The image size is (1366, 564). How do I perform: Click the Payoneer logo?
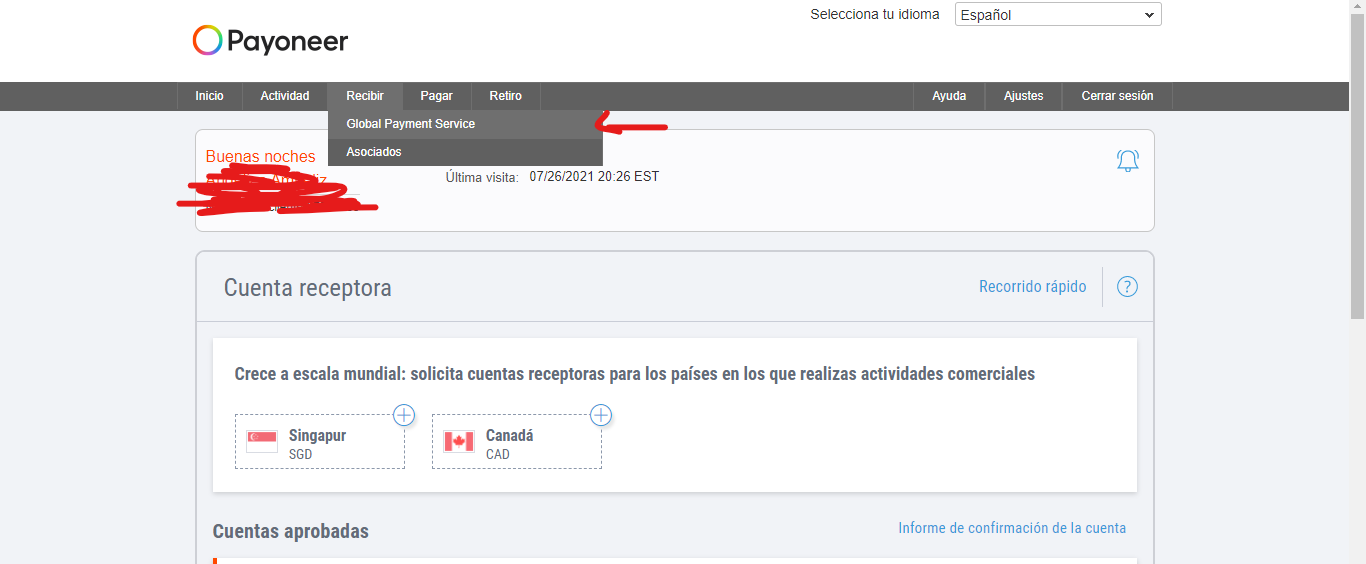click(x=270, y=41)
